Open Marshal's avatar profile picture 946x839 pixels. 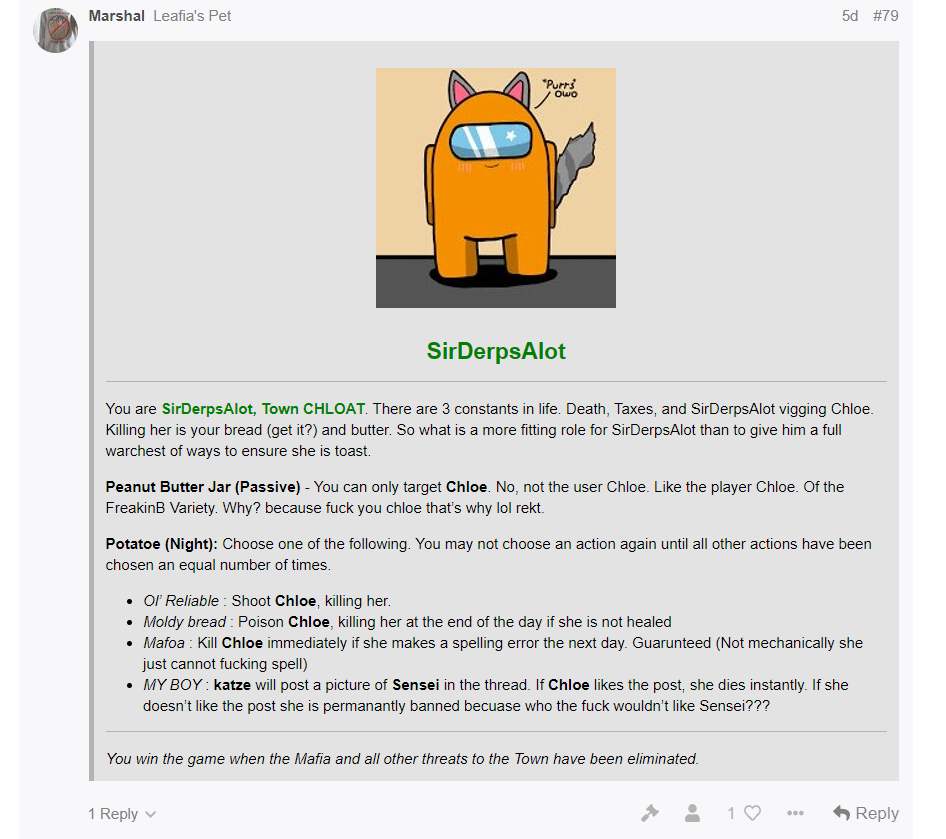pyautogui.click(x=56, y=30)
